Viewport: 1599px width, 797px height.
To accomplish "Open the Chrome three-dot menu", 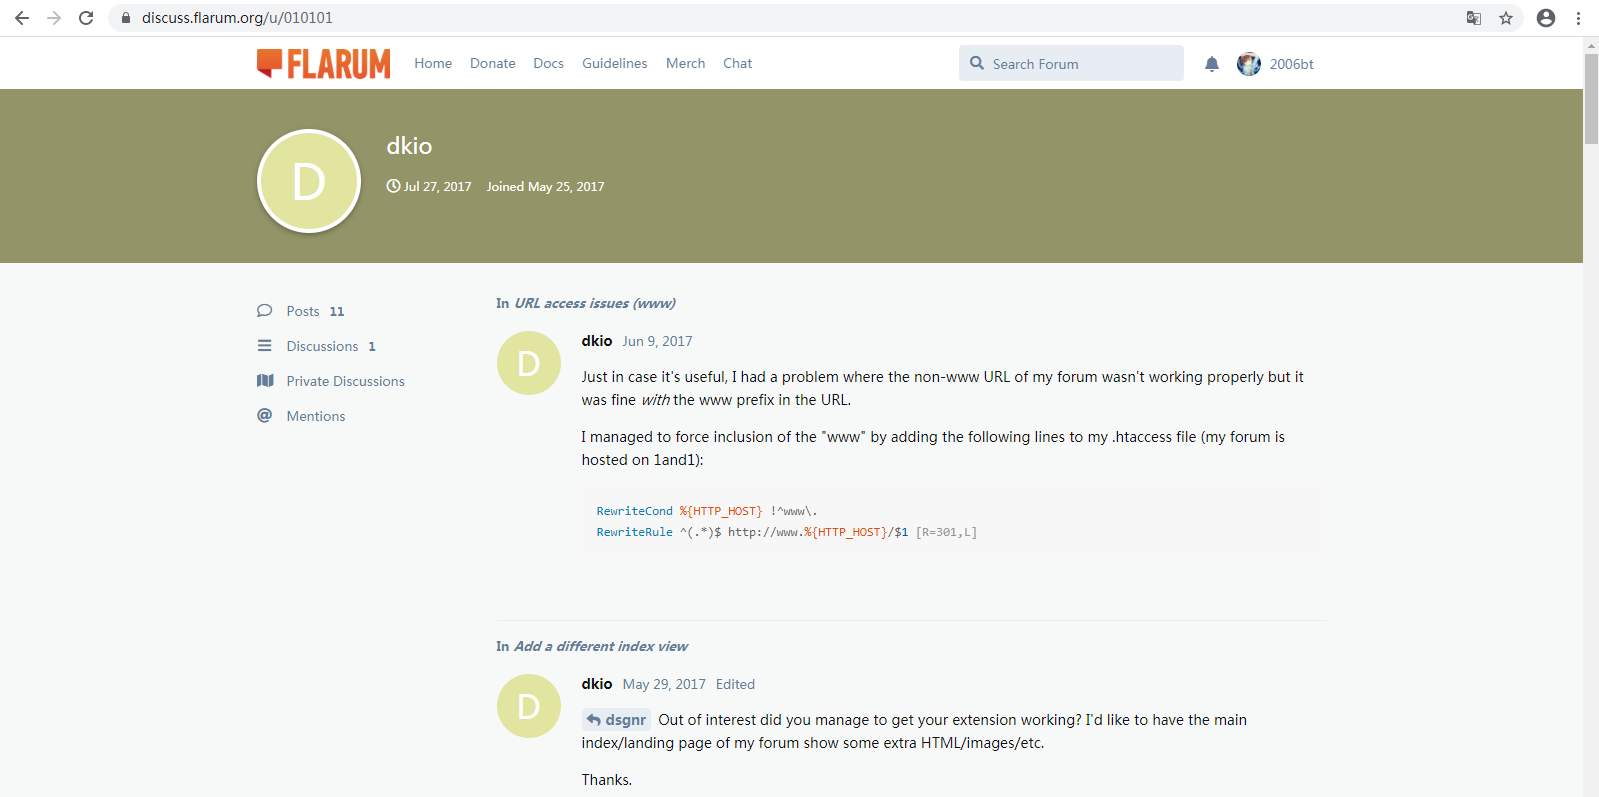I will pyautogui.click(x=1578, y=18).
